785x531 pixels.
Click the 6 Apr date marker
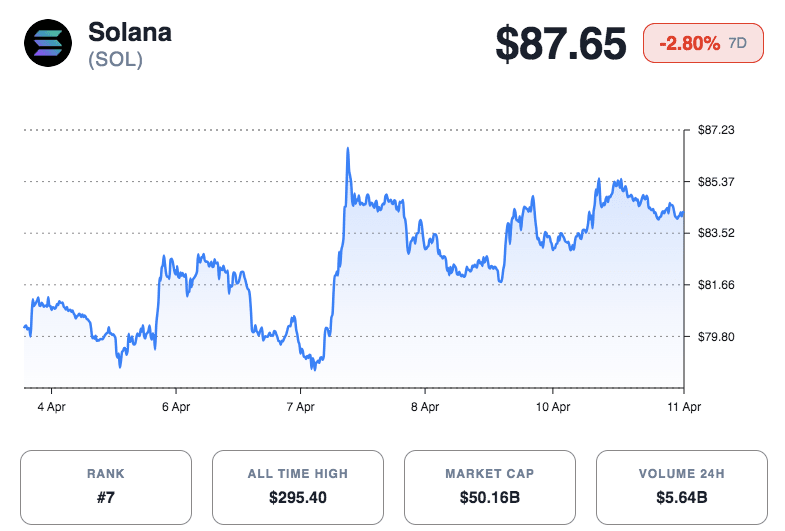click(x=175, y=407)
